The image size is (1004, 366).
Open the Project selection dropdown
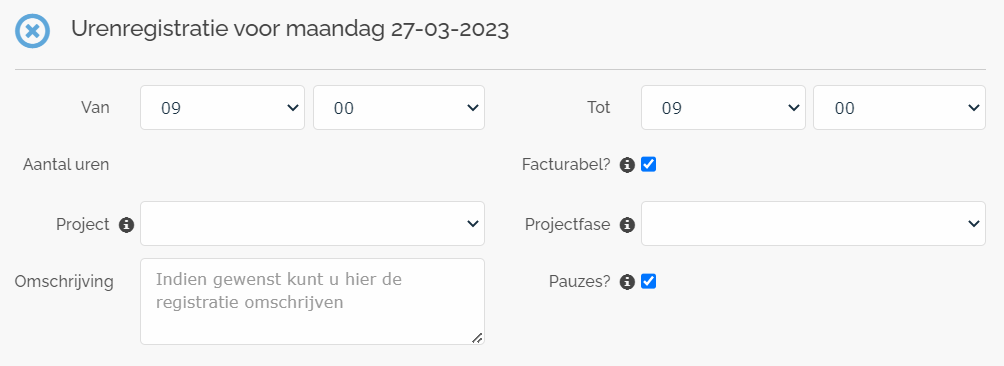click(312, 223)
